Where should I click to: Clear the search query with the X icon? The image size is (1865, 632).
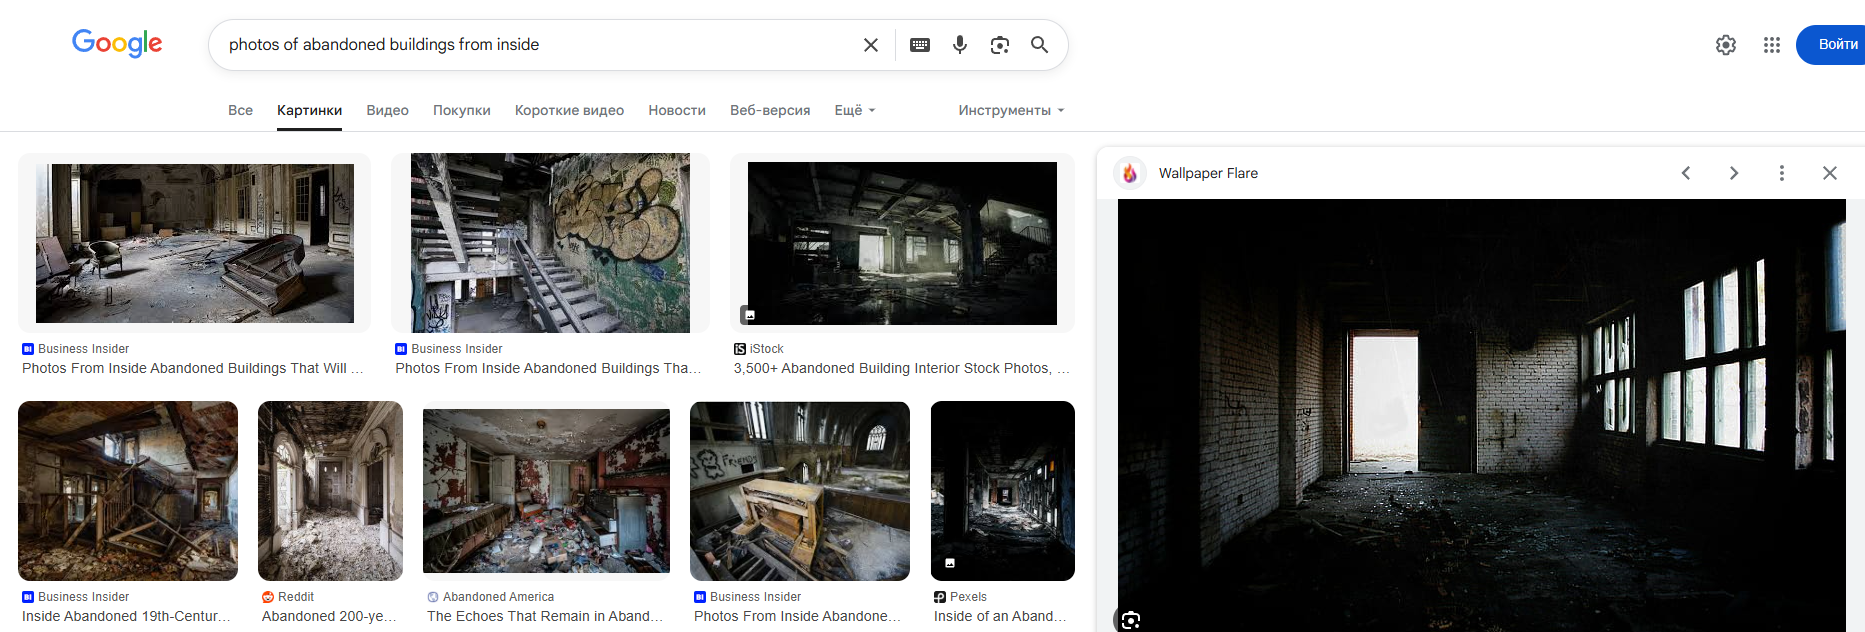871,45
